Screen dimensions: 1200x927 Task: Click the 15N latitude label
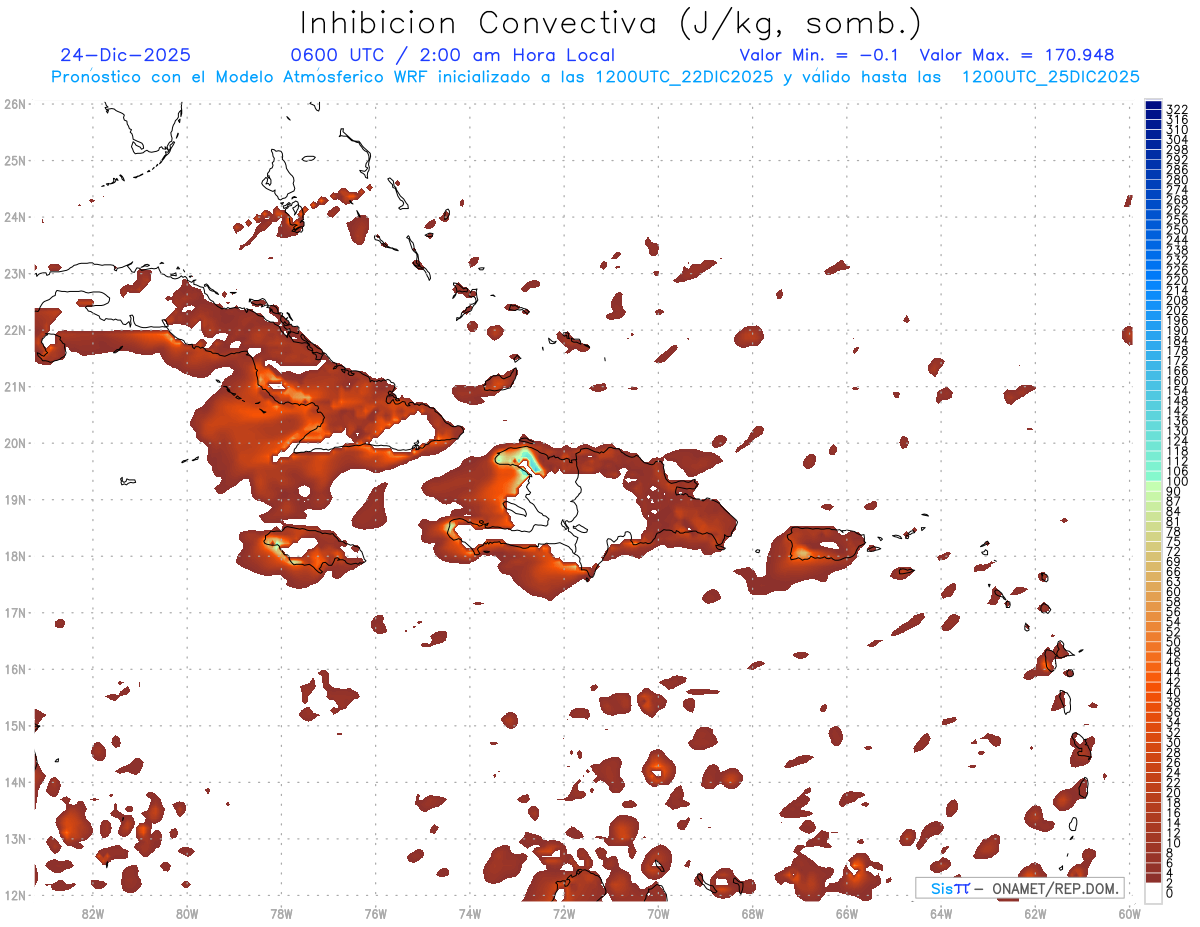[x=15, y=725]
